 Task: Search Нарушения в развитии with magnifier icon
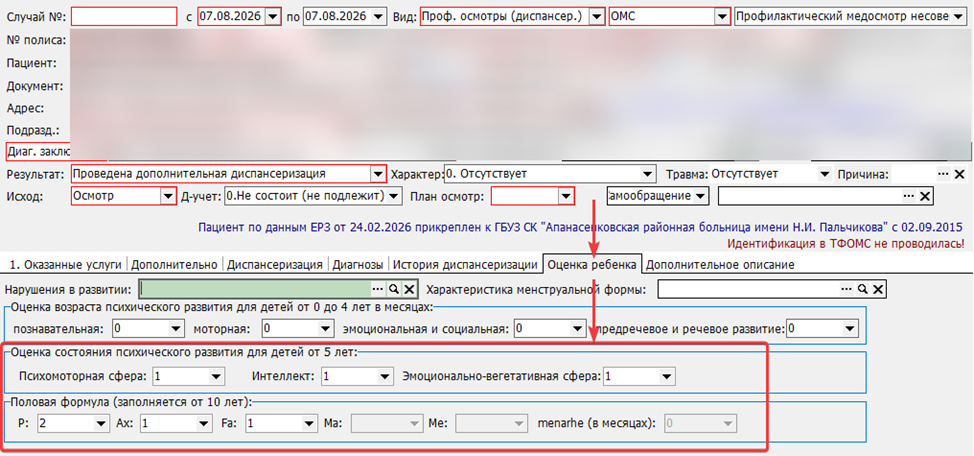click(394, 290)
